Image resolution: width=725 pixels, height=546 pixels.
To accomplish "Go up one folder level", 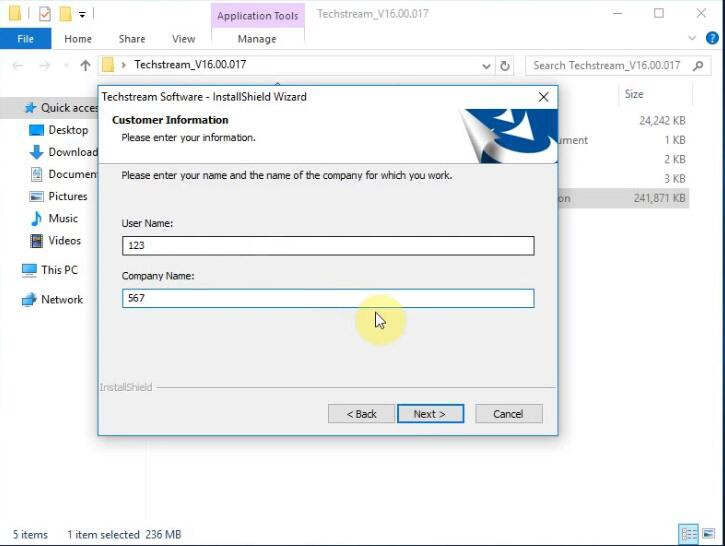I will coord(85,66).
